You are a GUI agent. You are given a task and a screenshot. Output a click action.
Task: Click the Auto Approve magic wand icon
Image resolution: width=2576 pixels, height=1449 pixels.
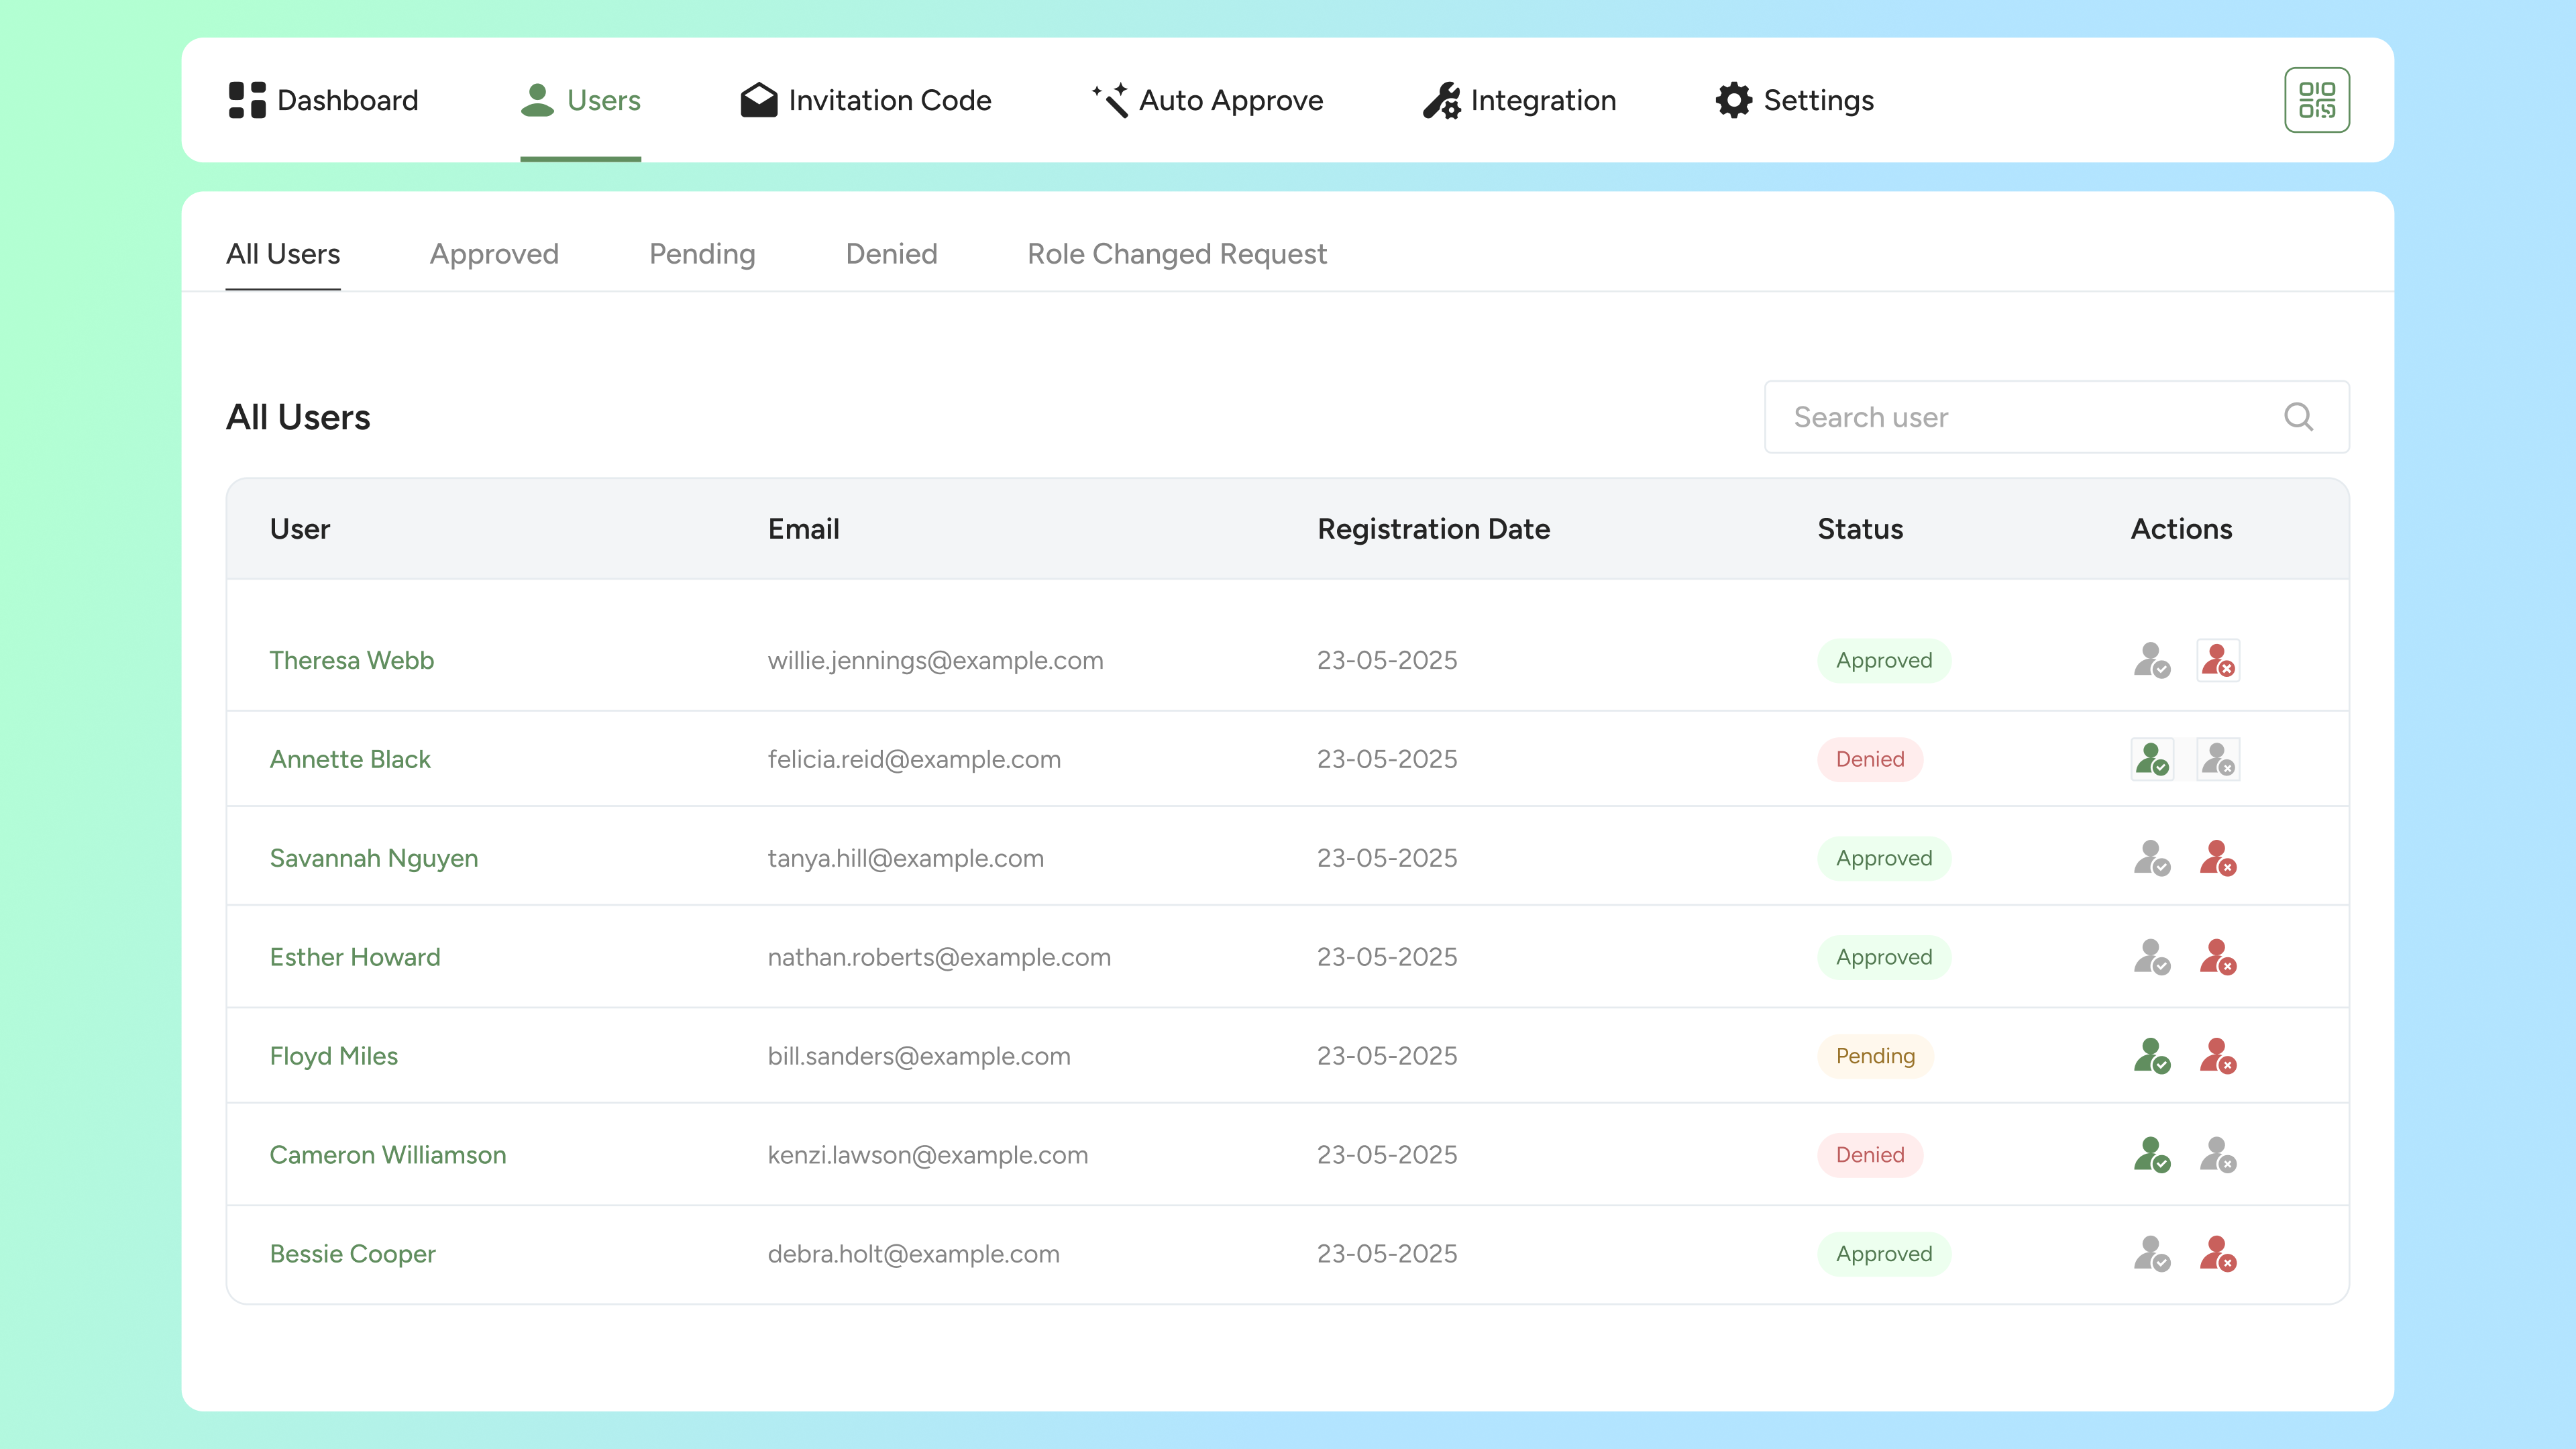[x=1110, y=100]
